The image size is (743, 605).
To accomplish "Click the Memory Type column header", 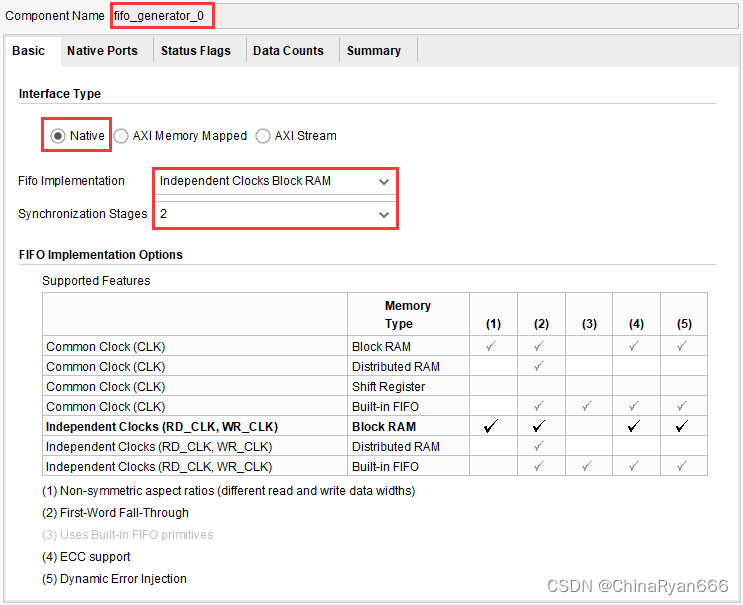I will [408, 315].
